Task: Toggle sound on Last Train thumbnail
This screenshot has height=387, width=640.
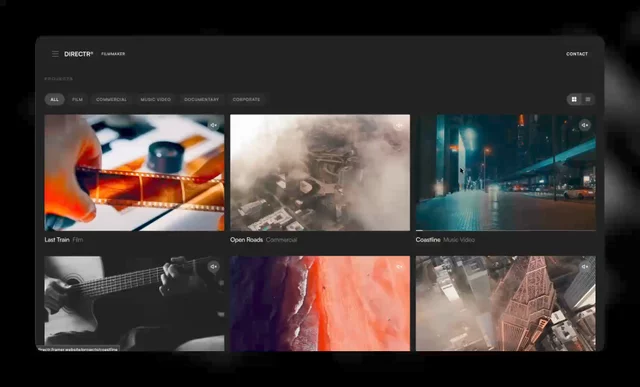Action: (x=213, y=125)
